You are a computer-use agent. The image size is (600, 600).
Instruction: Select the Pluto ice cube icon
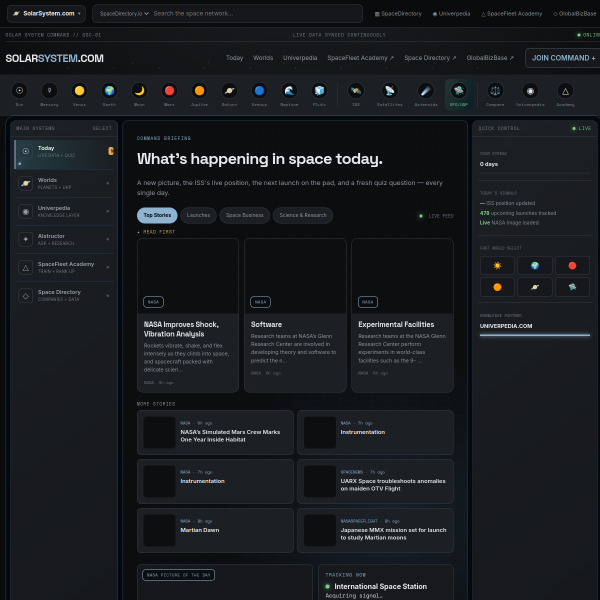point(319,94)
